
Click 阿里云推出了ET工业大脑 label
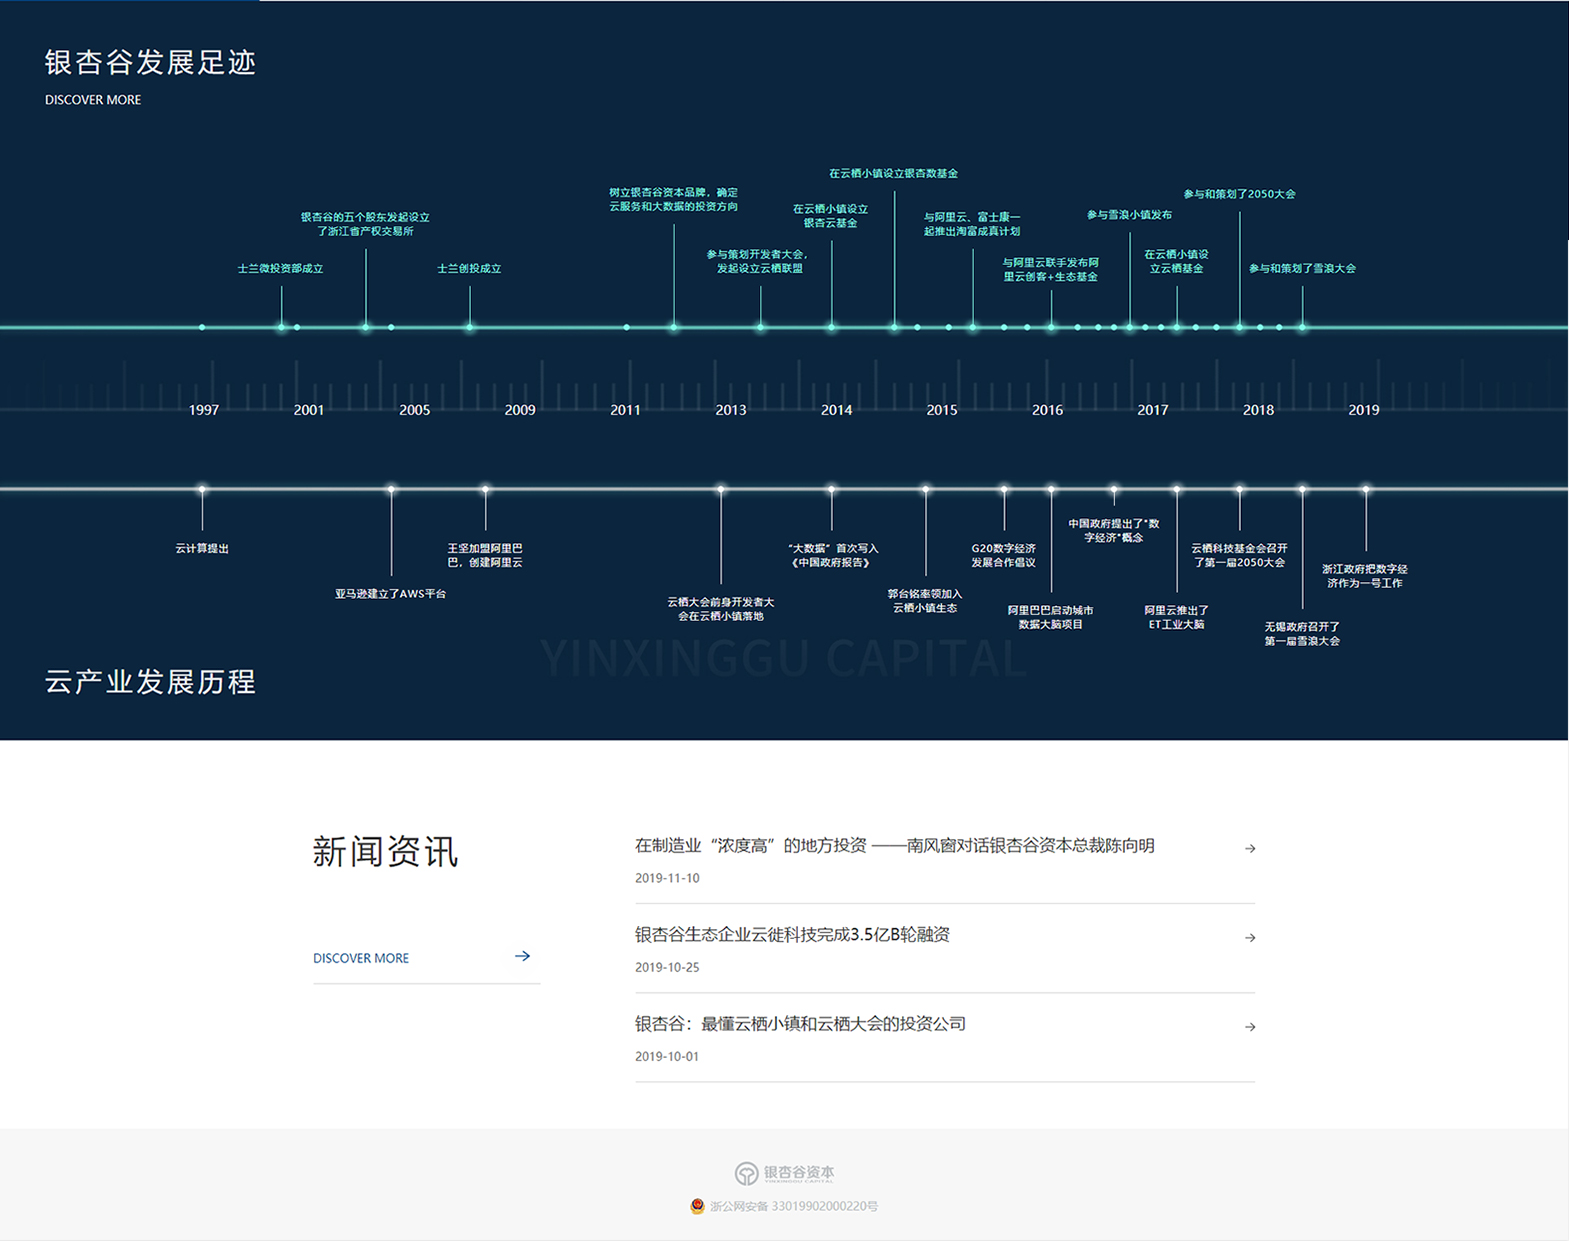coord(1176,617)
